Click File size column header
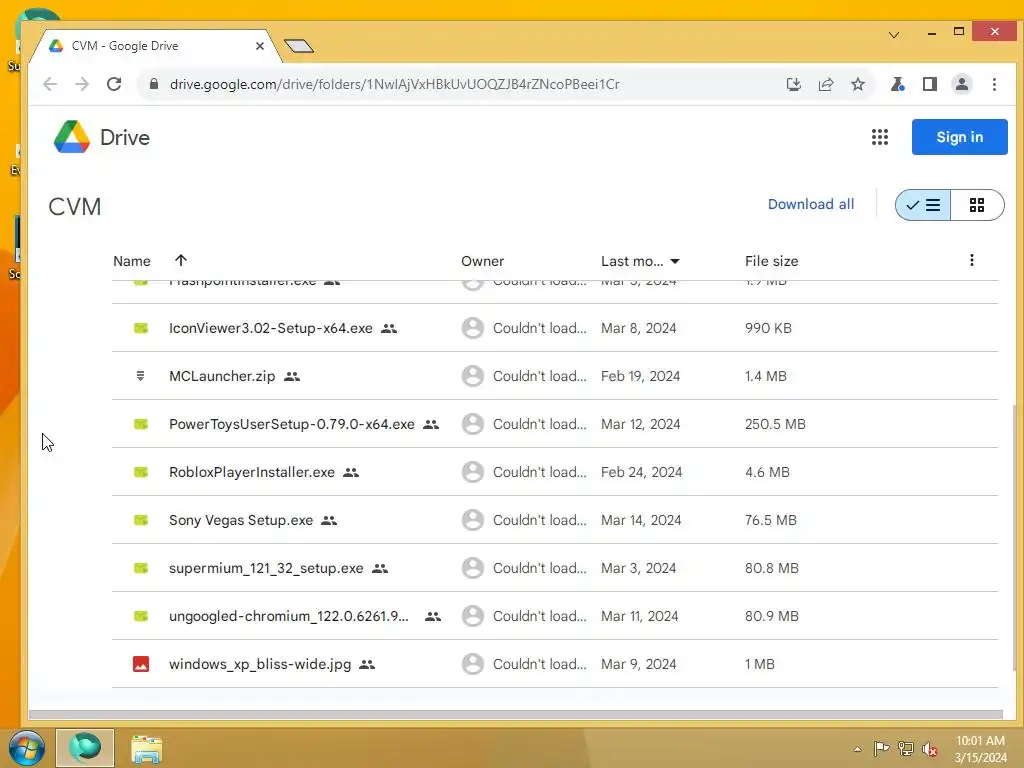 pos(771,261)
